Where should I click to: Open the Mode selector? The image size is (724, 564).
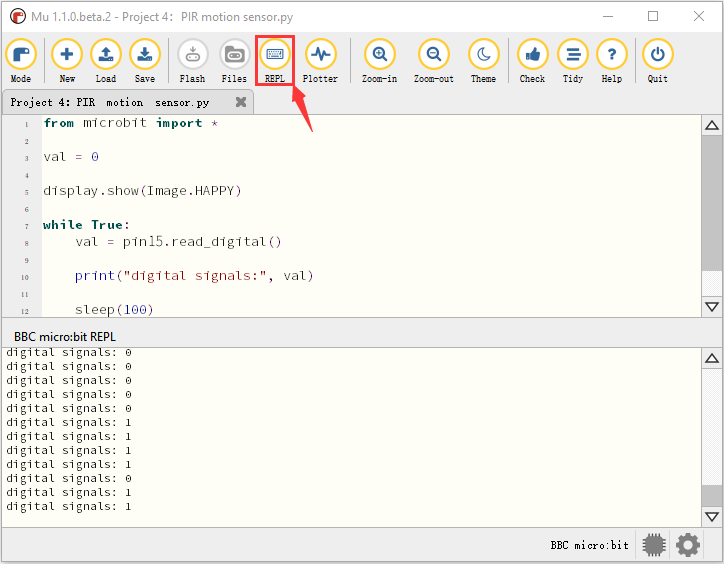click(x=21, y=61)
